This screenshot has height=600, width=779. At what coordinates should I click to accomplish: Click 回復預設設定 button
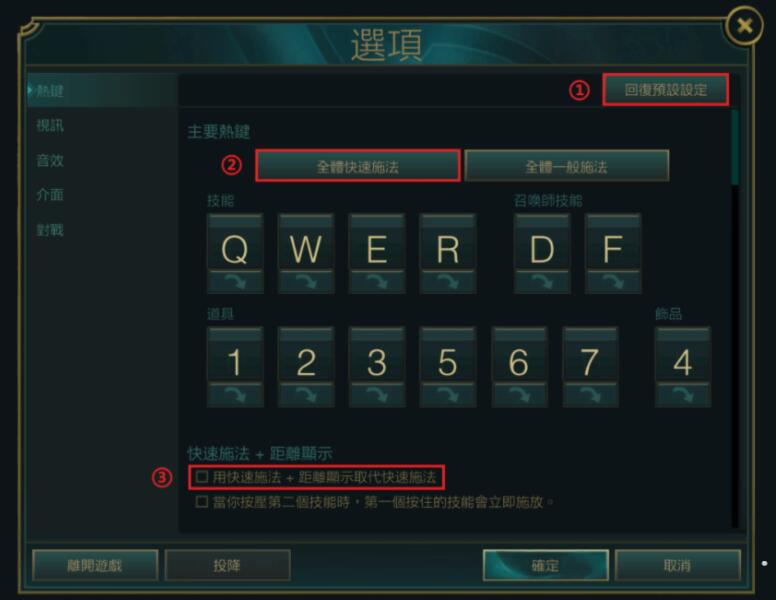(666, 90)
